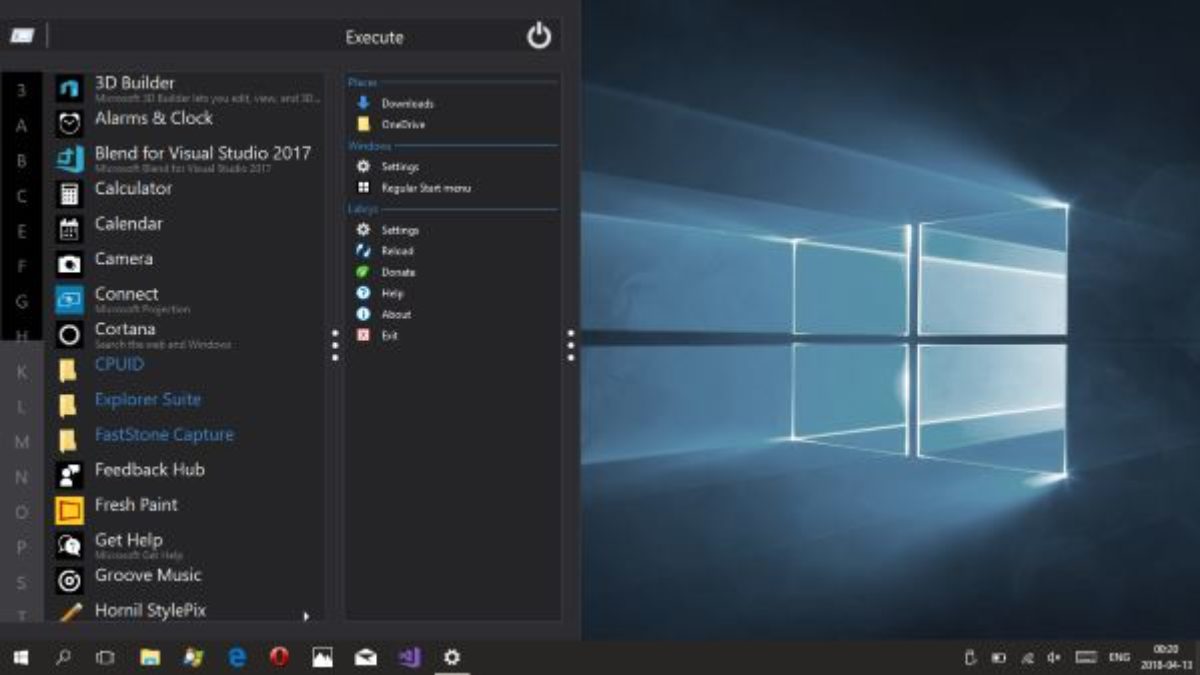This screenshot has width=1200, height=675.
Task: Launch the Calculator app
Action: [x=133, y=189]
